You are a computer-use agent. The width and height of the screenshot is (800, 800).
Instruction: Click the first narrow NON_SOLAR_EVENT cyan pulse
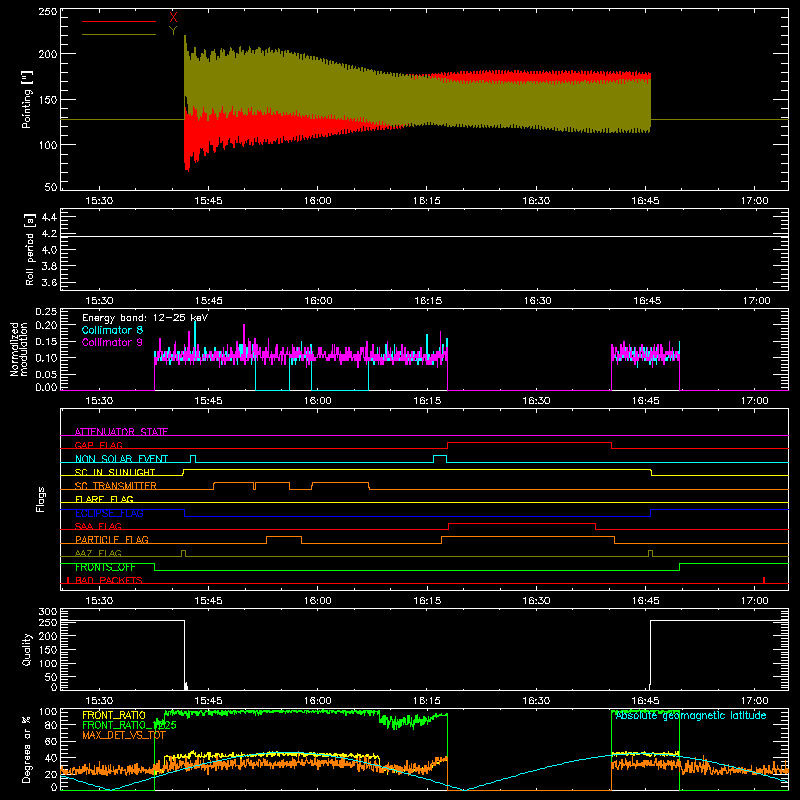click(x=193, y=459)
